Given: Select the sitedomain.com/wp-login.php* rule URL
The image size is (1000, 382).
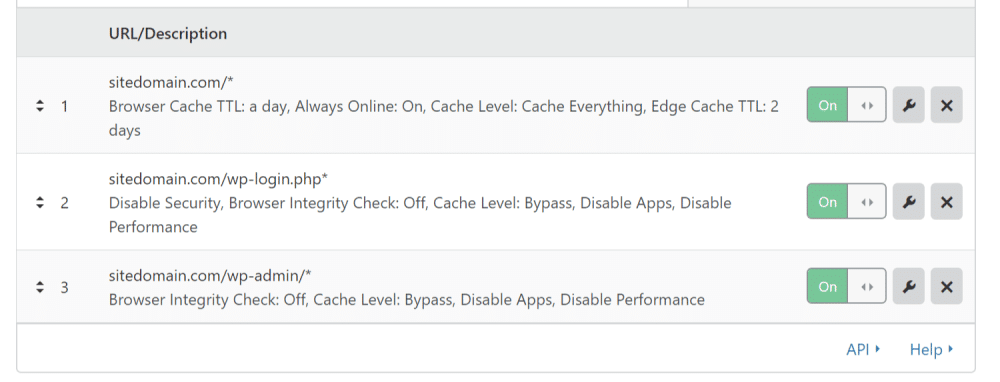Looking at the screenshot, I should pos(218,179).
